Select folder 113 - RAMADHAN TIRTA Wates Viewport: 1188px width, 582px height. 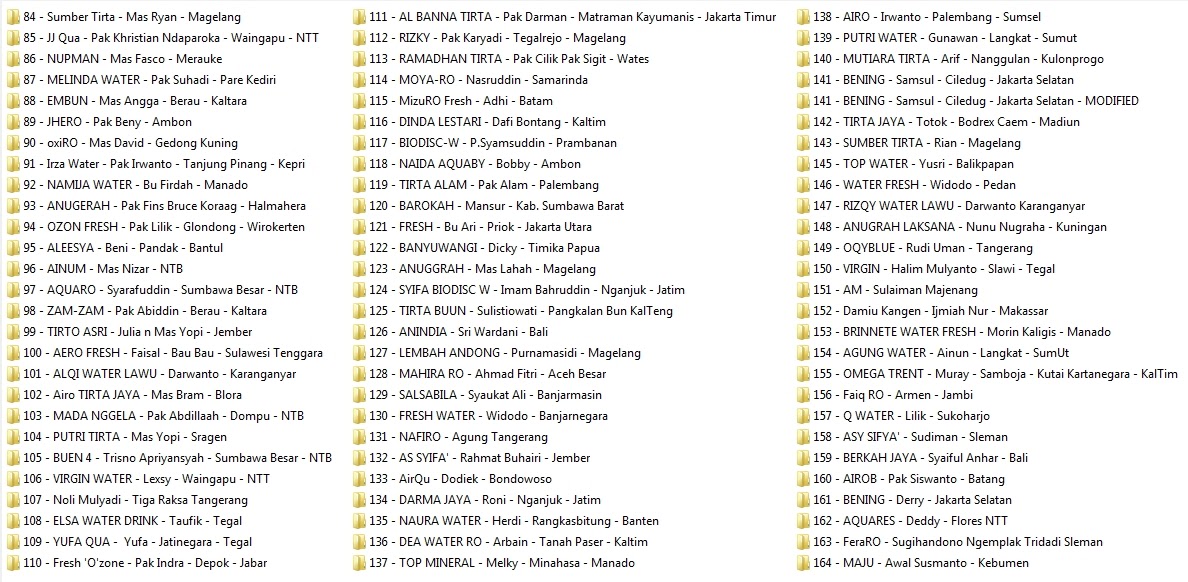[502, 58]
